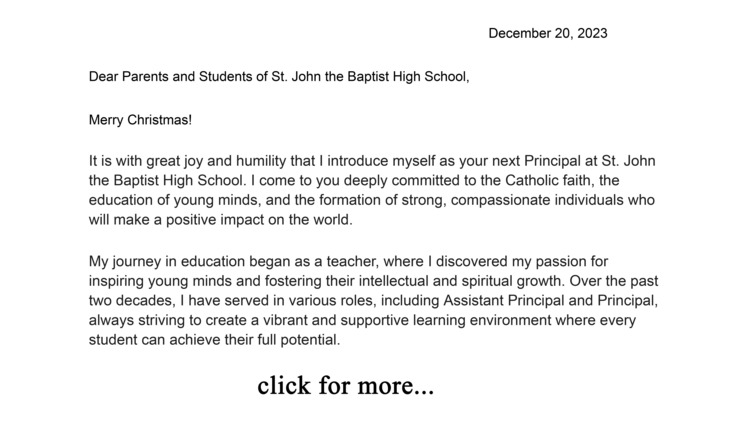Click the "Merry Christmas!" greeting

coord(140,120)
